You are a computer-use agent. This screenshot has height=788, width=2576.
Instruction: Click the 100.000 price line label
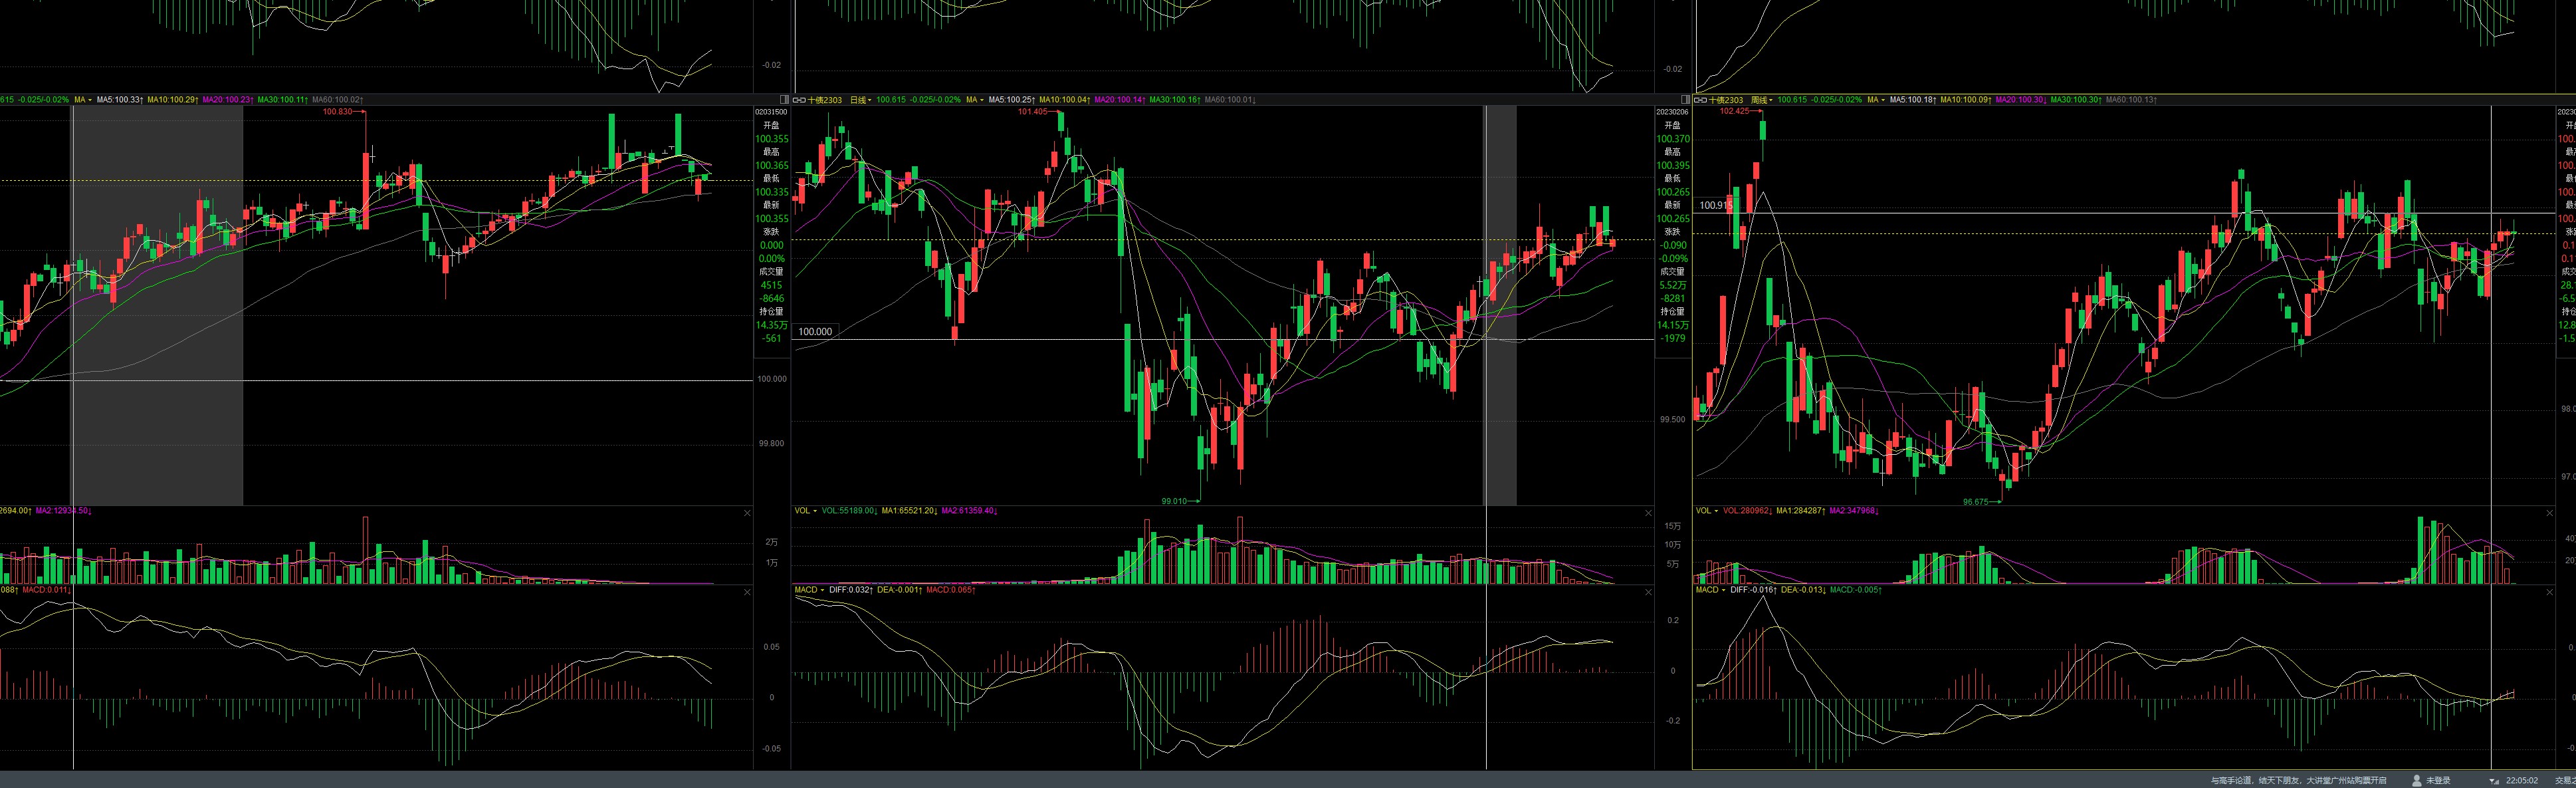815,331
